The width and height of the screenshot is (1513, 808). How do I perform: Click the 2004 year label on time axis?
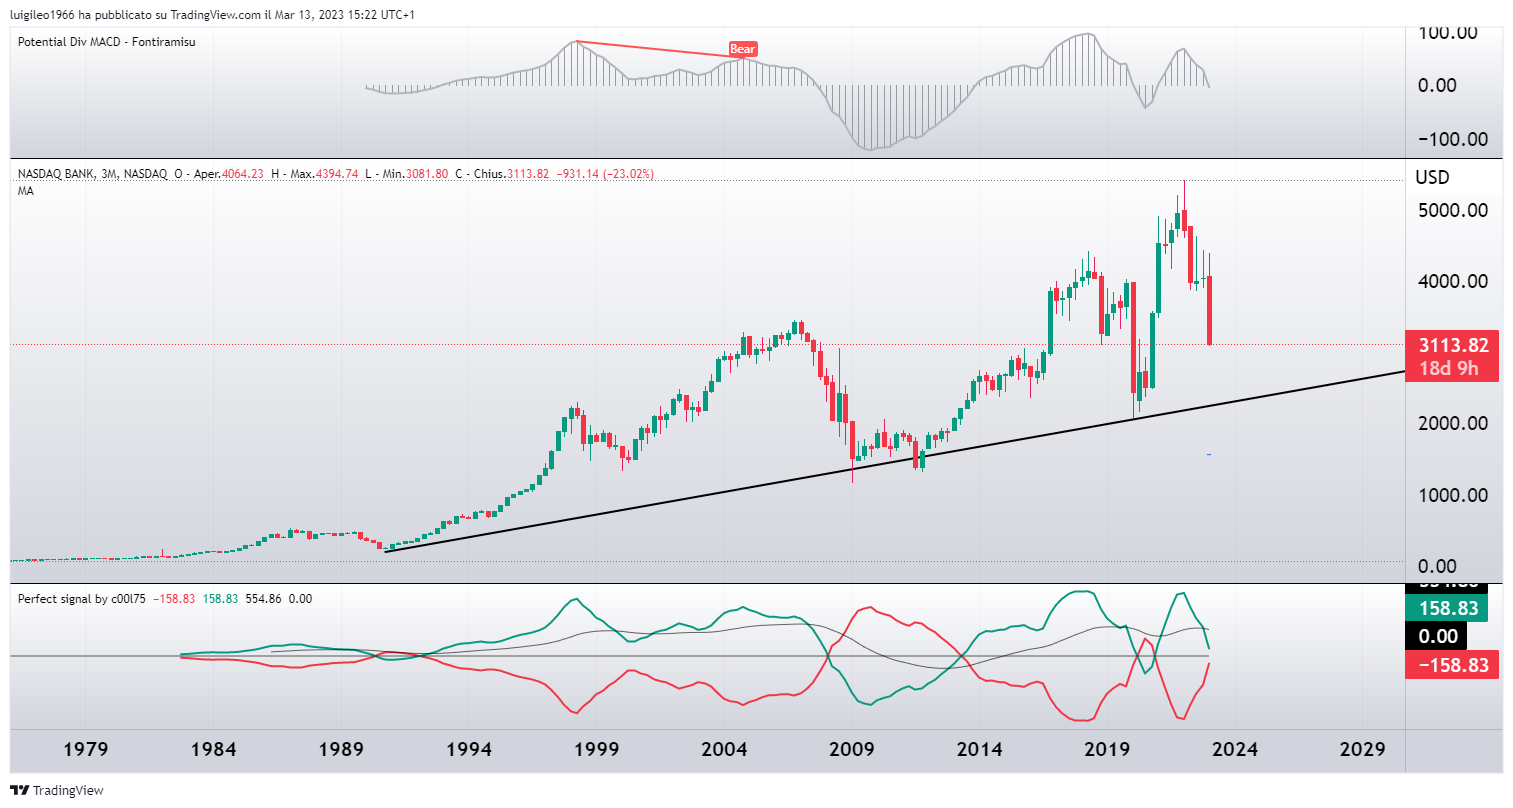point(724,749)
